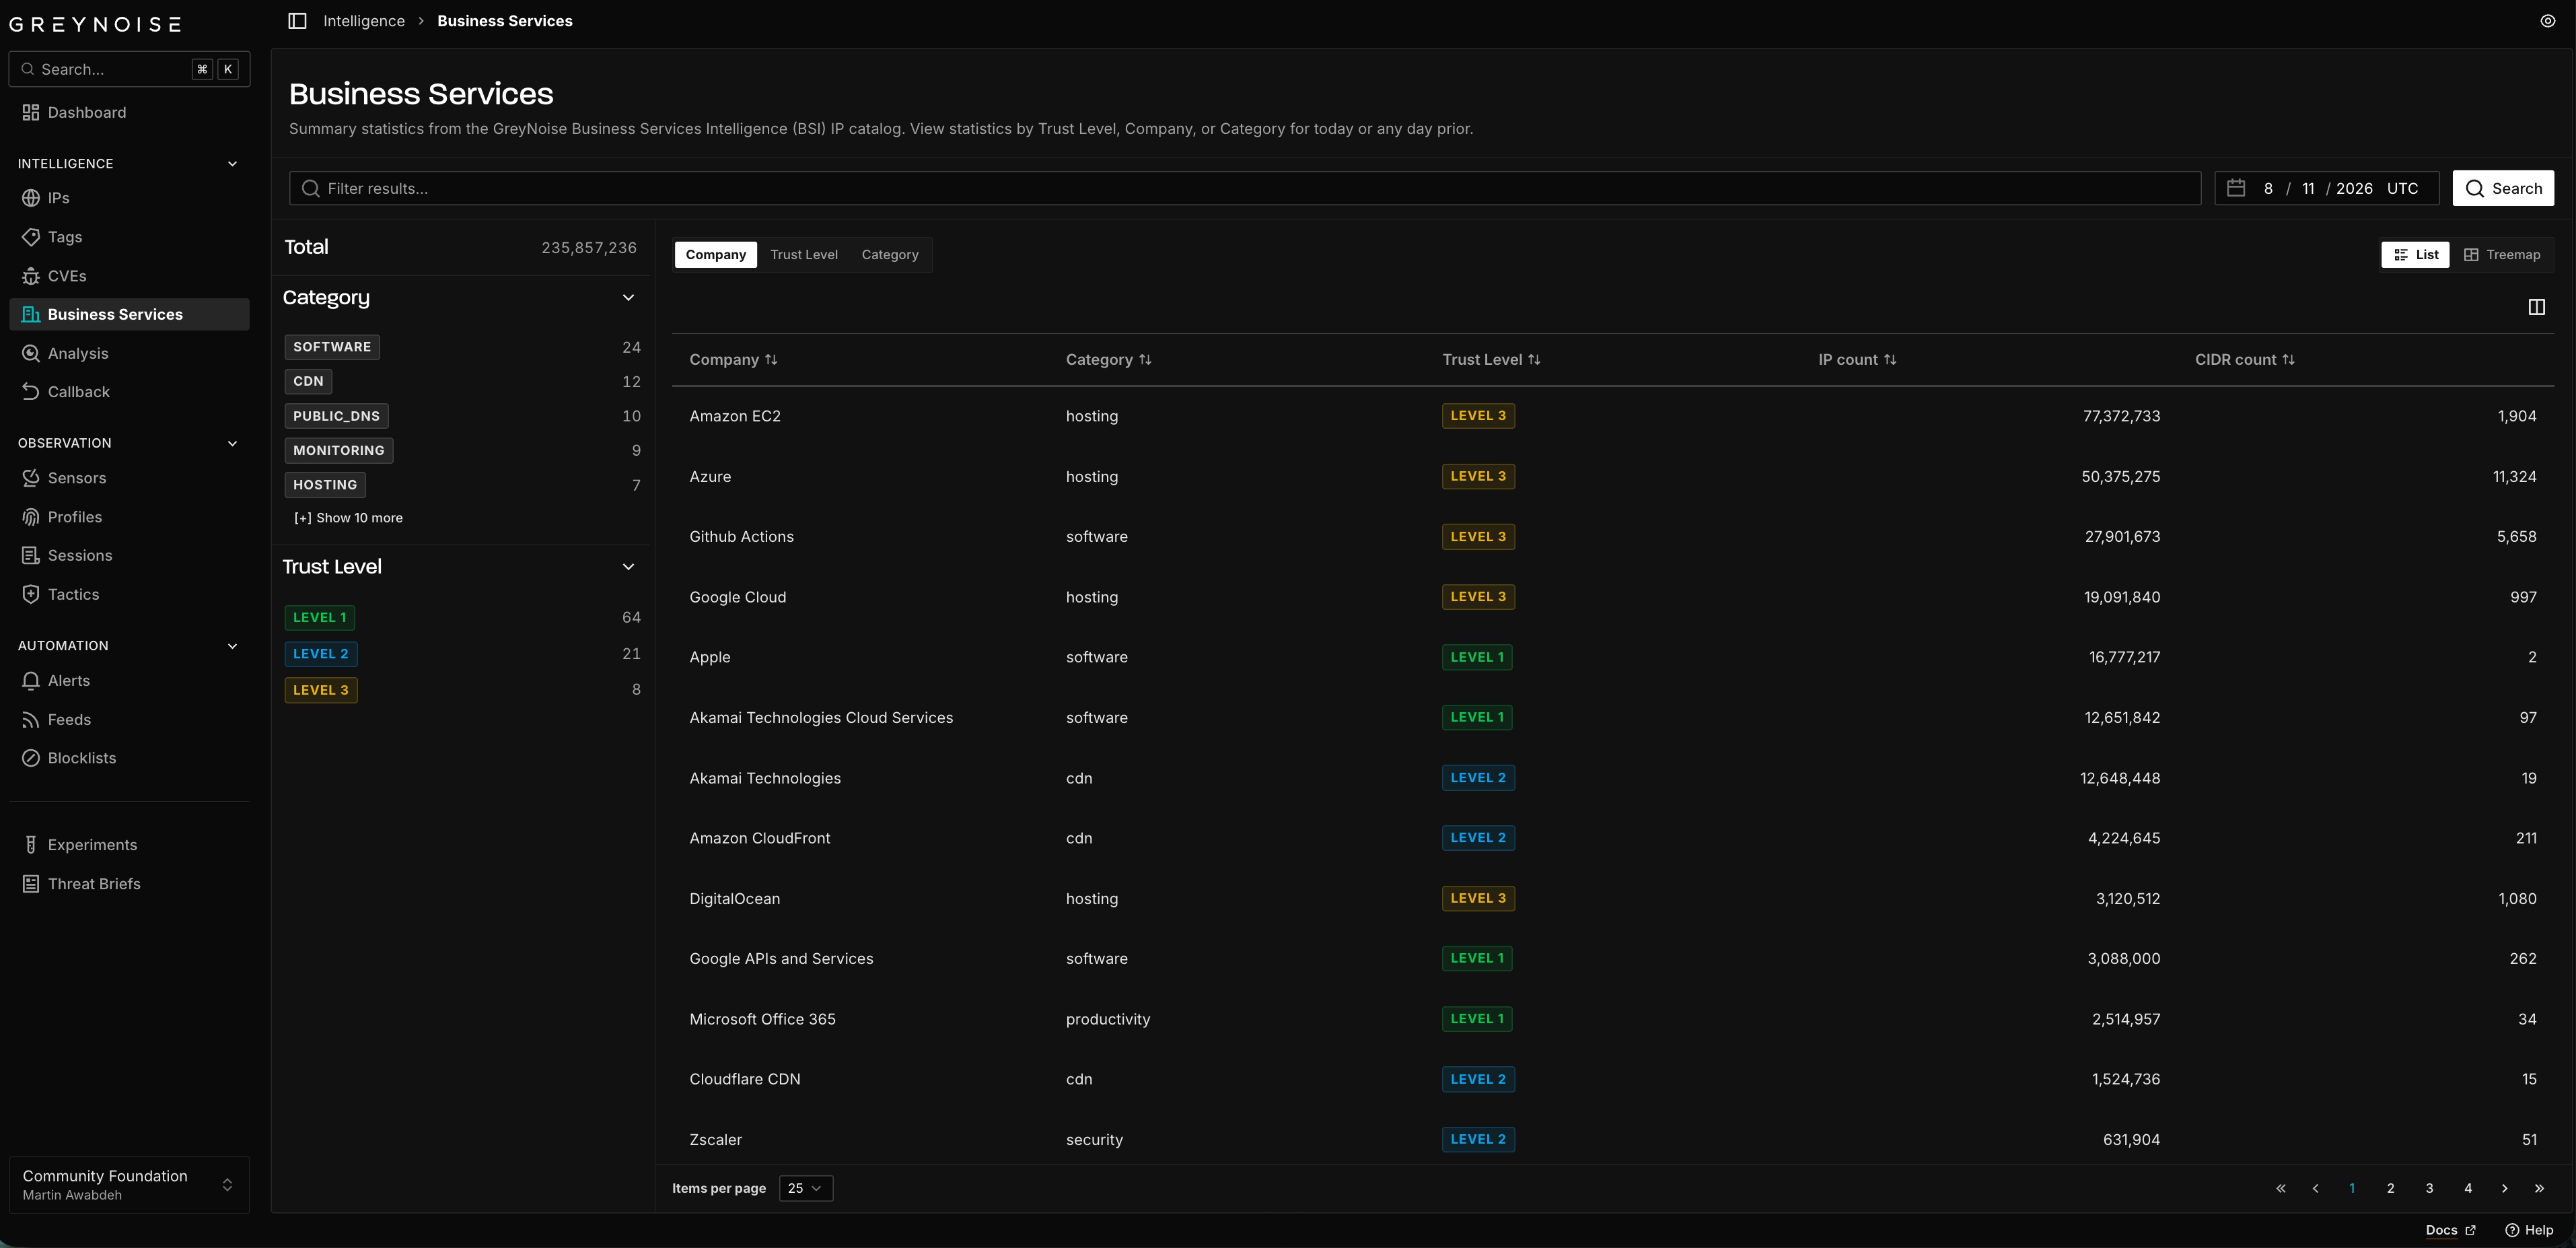Filter by LEVEL 3 trust badge
This screenshot has width=2576, height=1248.
pyautogui.click(x=321, y=690)
